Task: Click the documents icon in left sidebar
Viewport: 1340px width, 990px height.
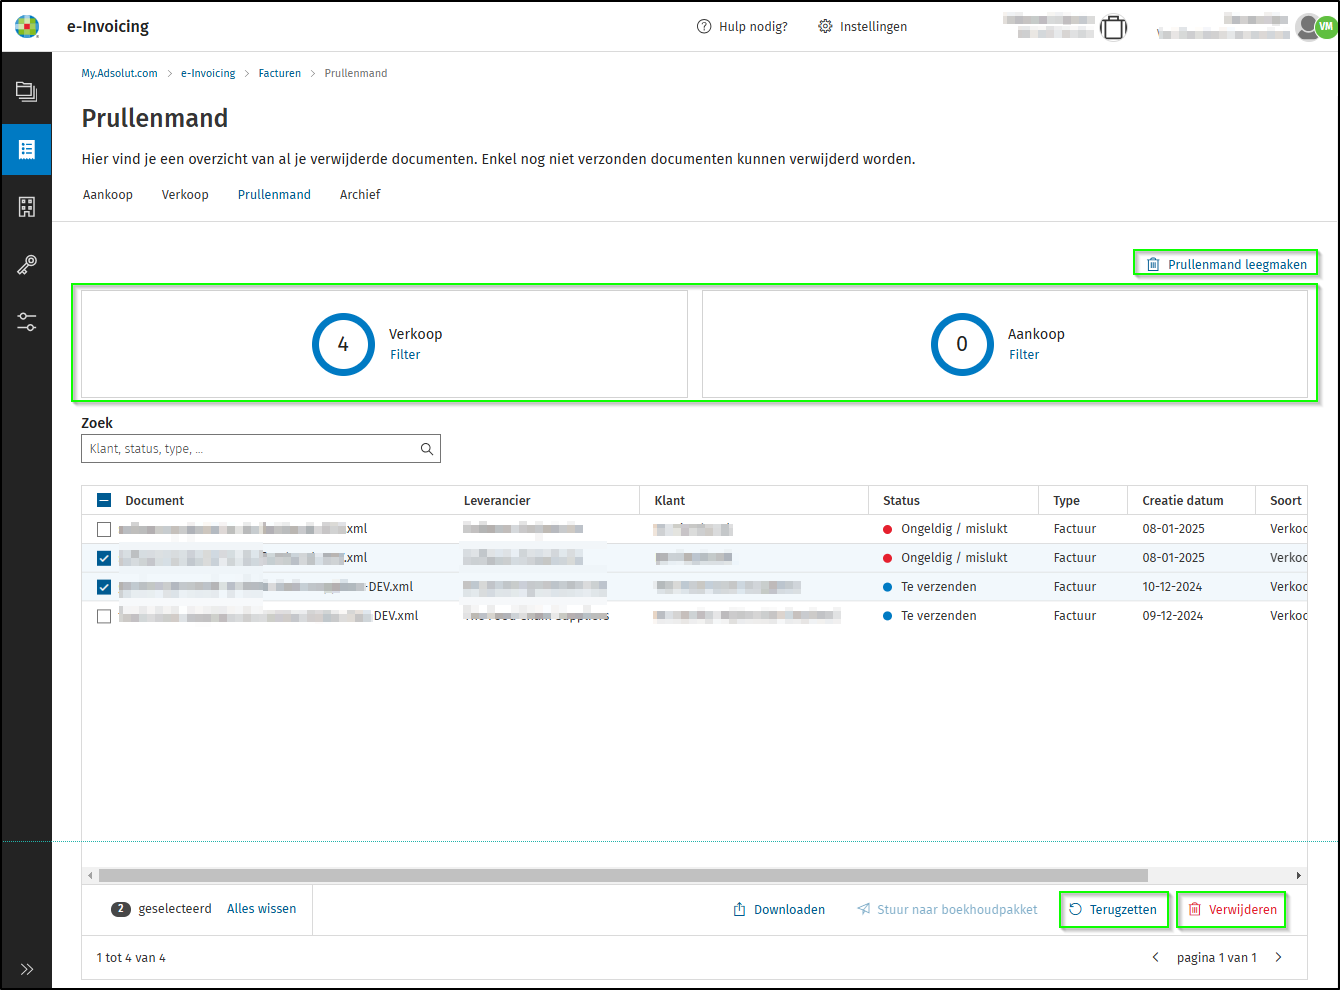Action: 26,92
